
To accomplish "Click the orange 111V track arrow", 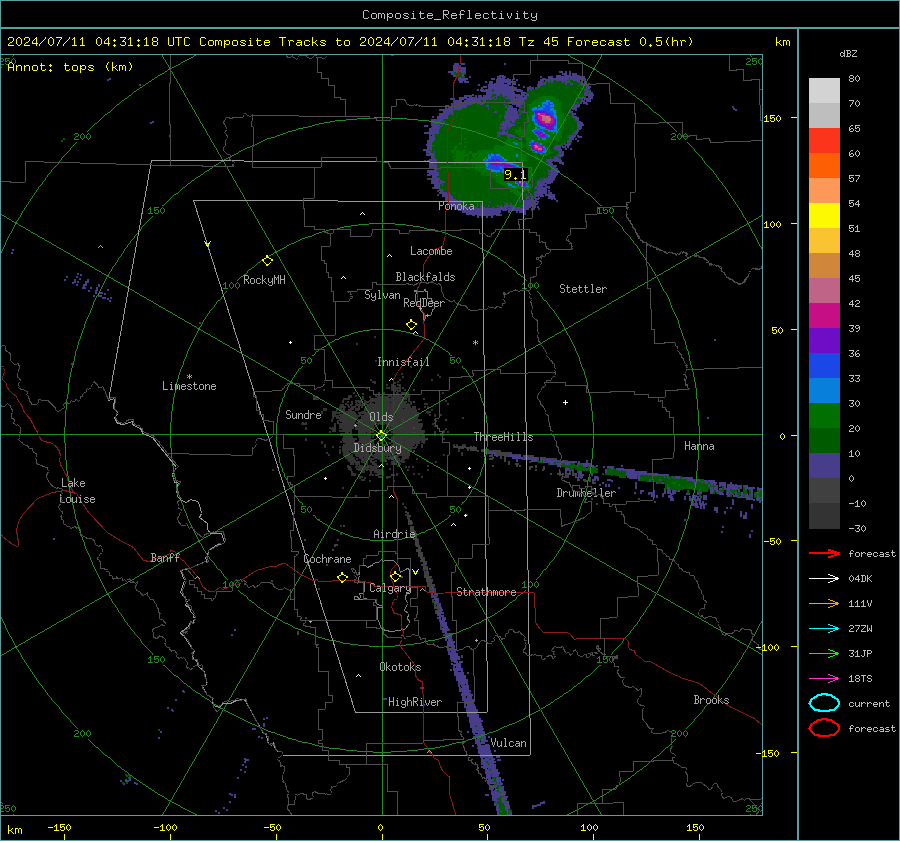I will 824,603.
